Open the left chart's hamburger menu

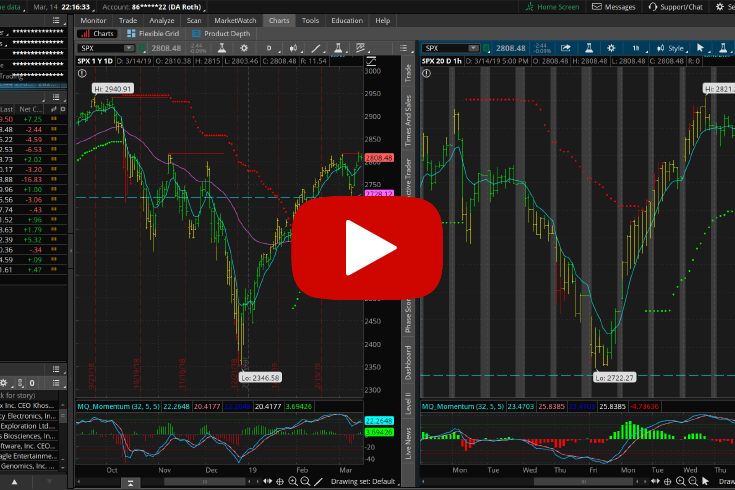point(404,48)
